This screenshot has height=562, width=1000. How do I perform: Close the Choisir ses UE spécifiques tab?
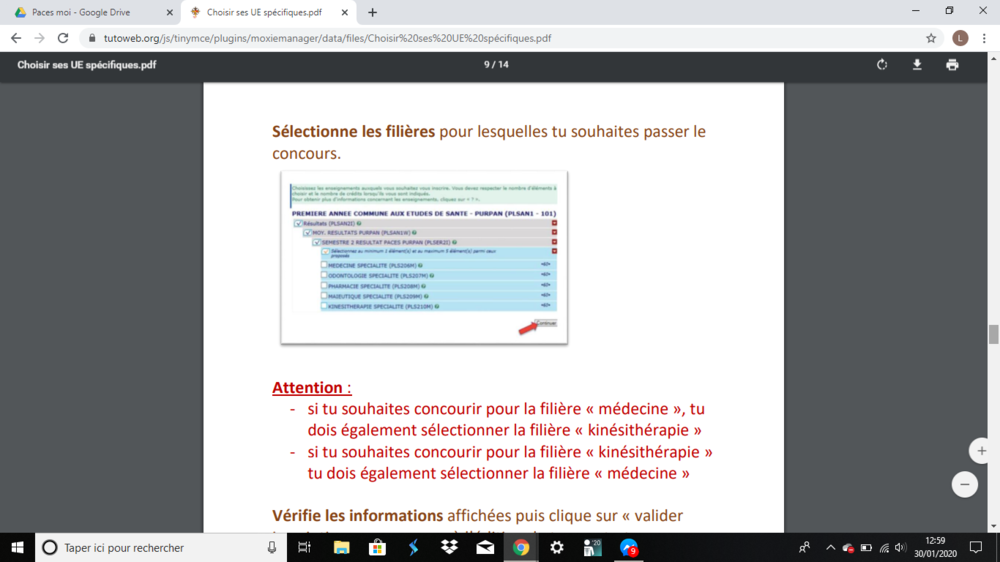(344, 12)
